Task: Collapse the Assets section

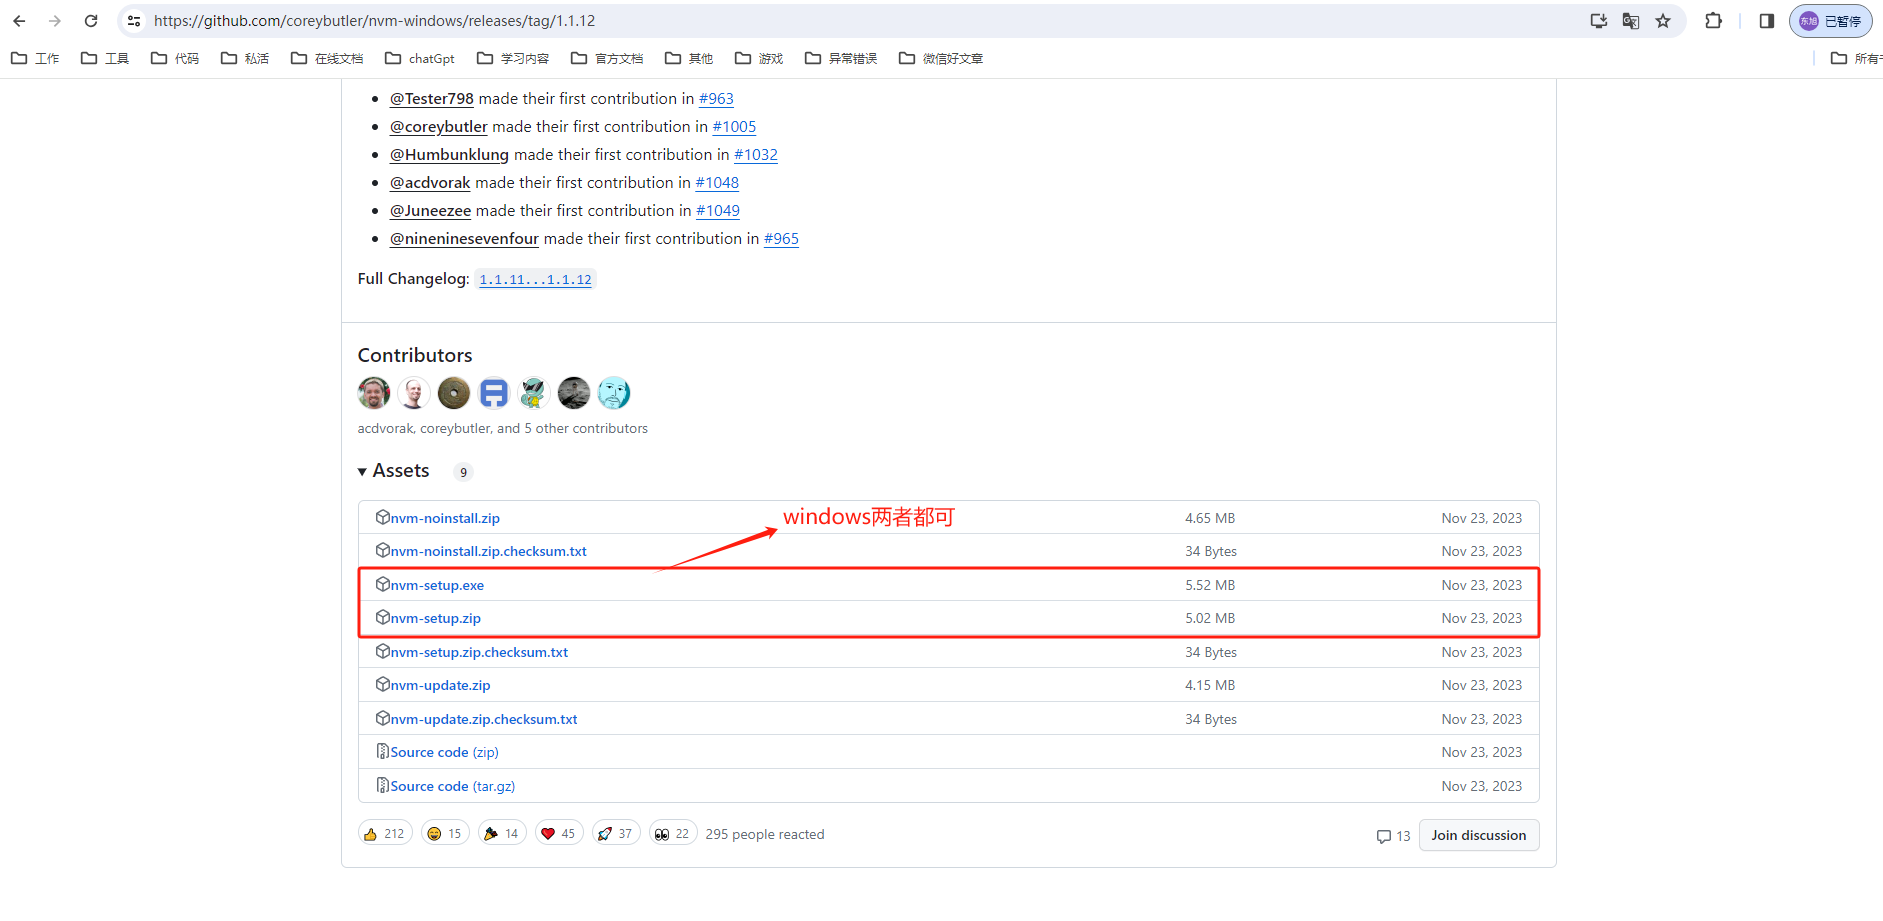Action: click(362, 470)
